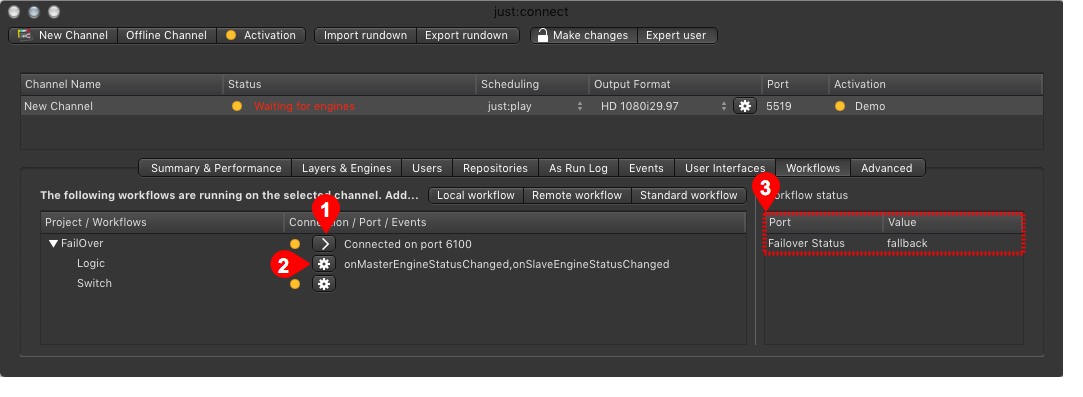Click the Activation column header

[936, 84]
